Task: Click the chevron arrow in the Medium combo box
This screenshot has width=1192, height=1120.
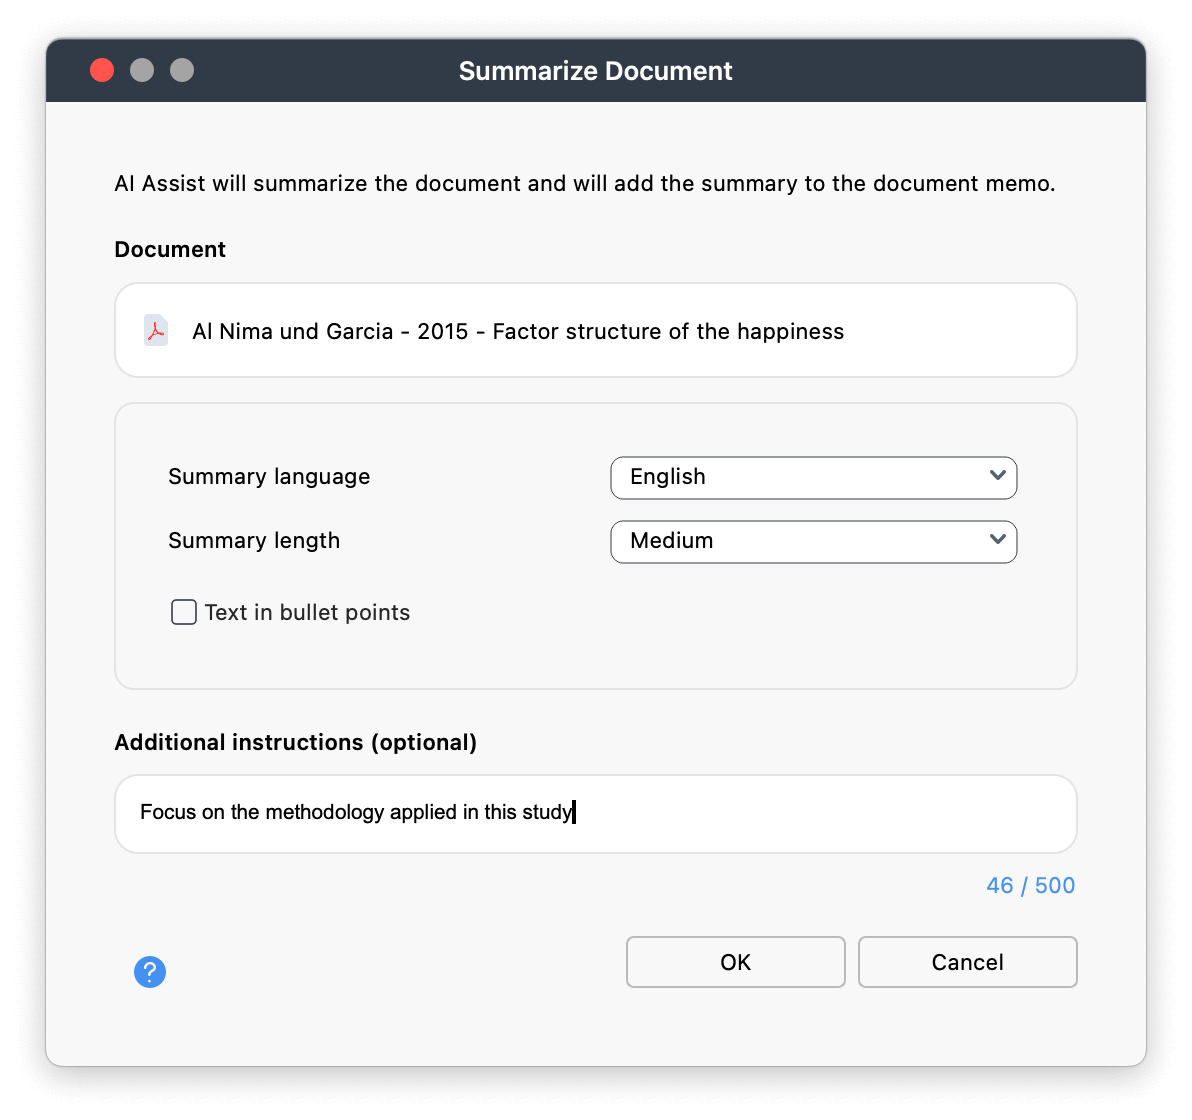Action: (996, 540)
